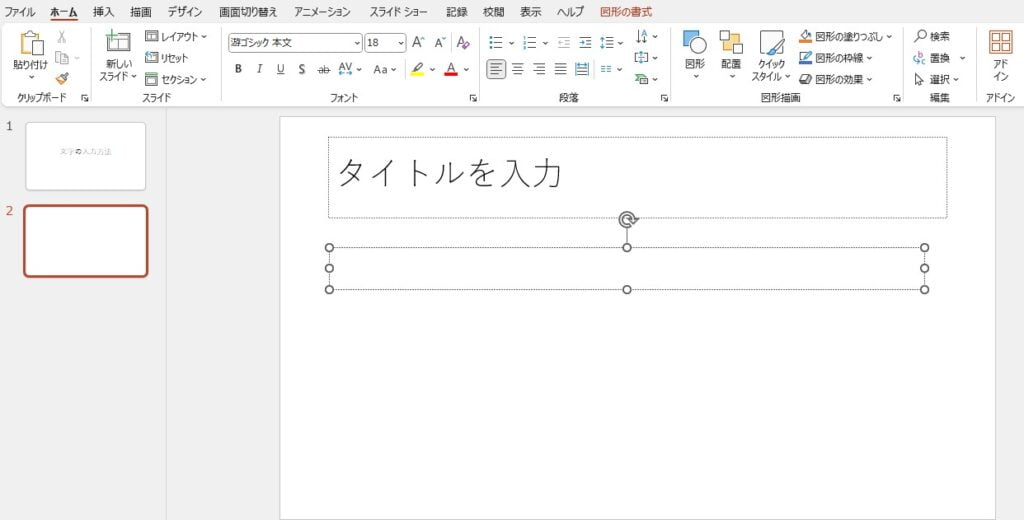Screen dimensions: 1024x520
Task: Open the Font group dialog launcher
Action: (473, 98)
